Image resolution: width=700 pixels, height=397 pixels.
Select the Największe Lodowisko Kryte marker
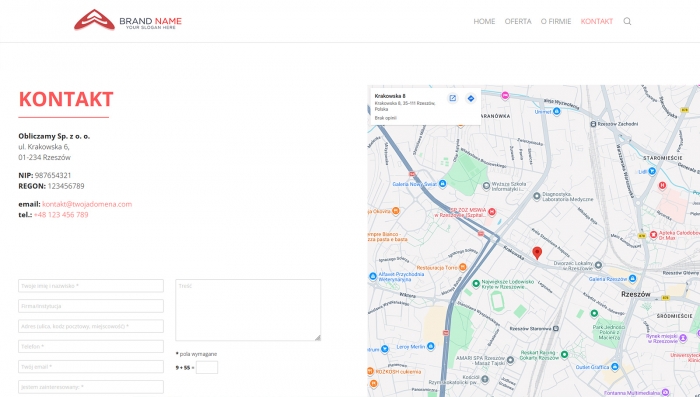(x=476, y=283)
